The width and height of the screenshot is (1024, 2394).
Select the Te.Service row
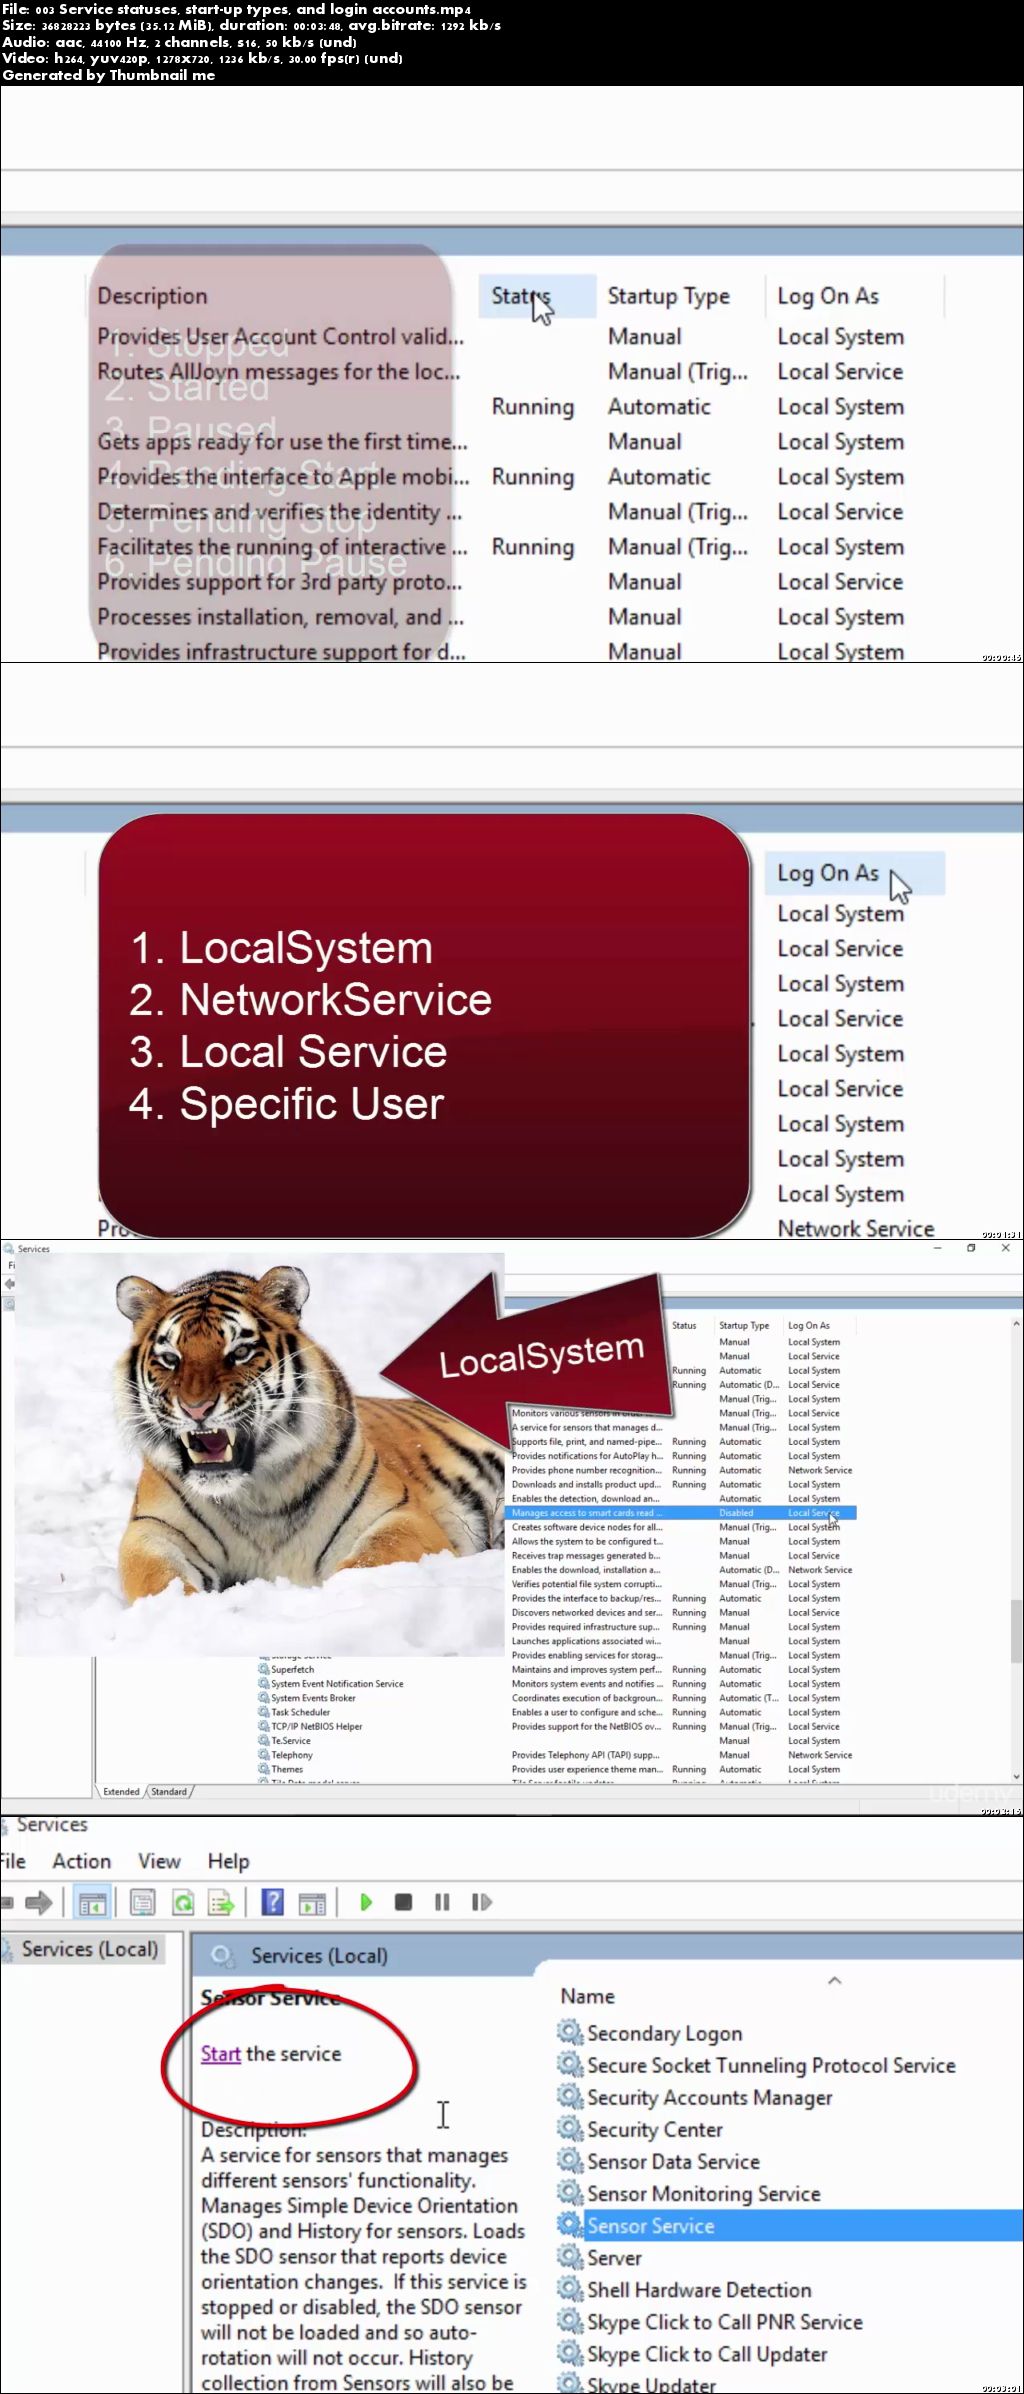[291, 1740]
